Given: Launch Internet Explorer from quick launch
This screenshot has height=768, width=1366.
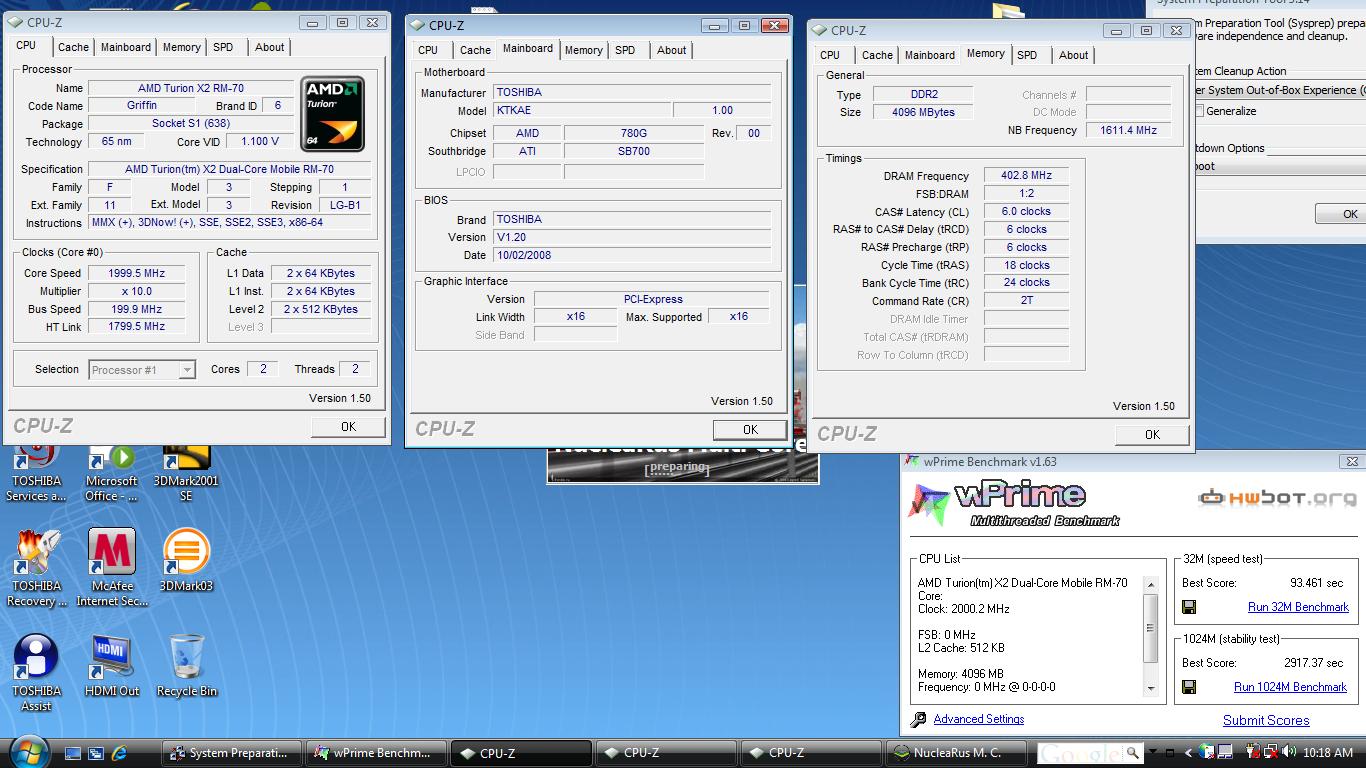Looking at the screenshot, I should (119, 753).
